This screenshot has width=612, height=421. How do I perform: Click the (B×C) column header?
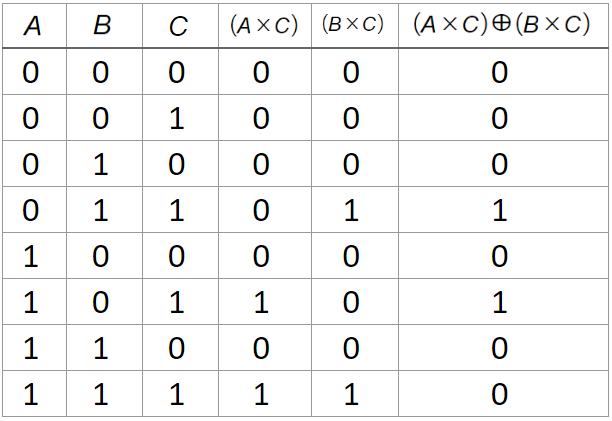[353, 26]
